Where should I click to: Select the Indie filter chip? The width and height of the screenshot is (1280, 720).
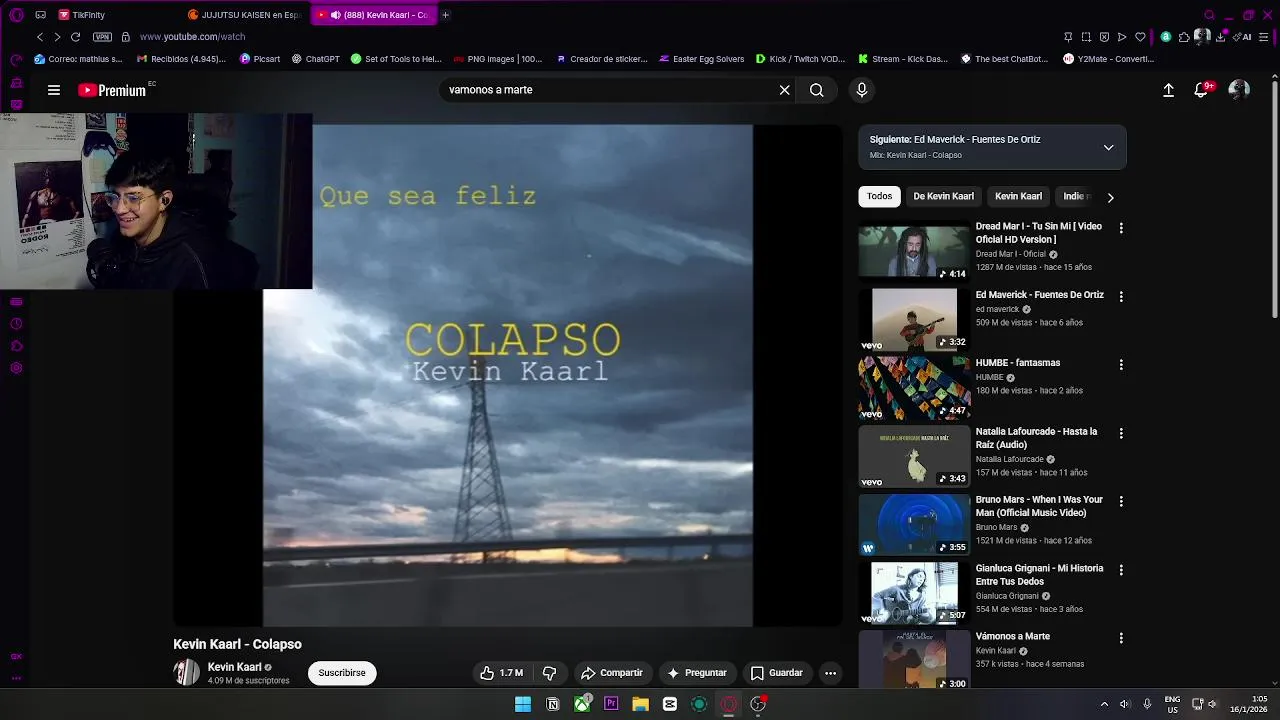(x=1075, y=197)
